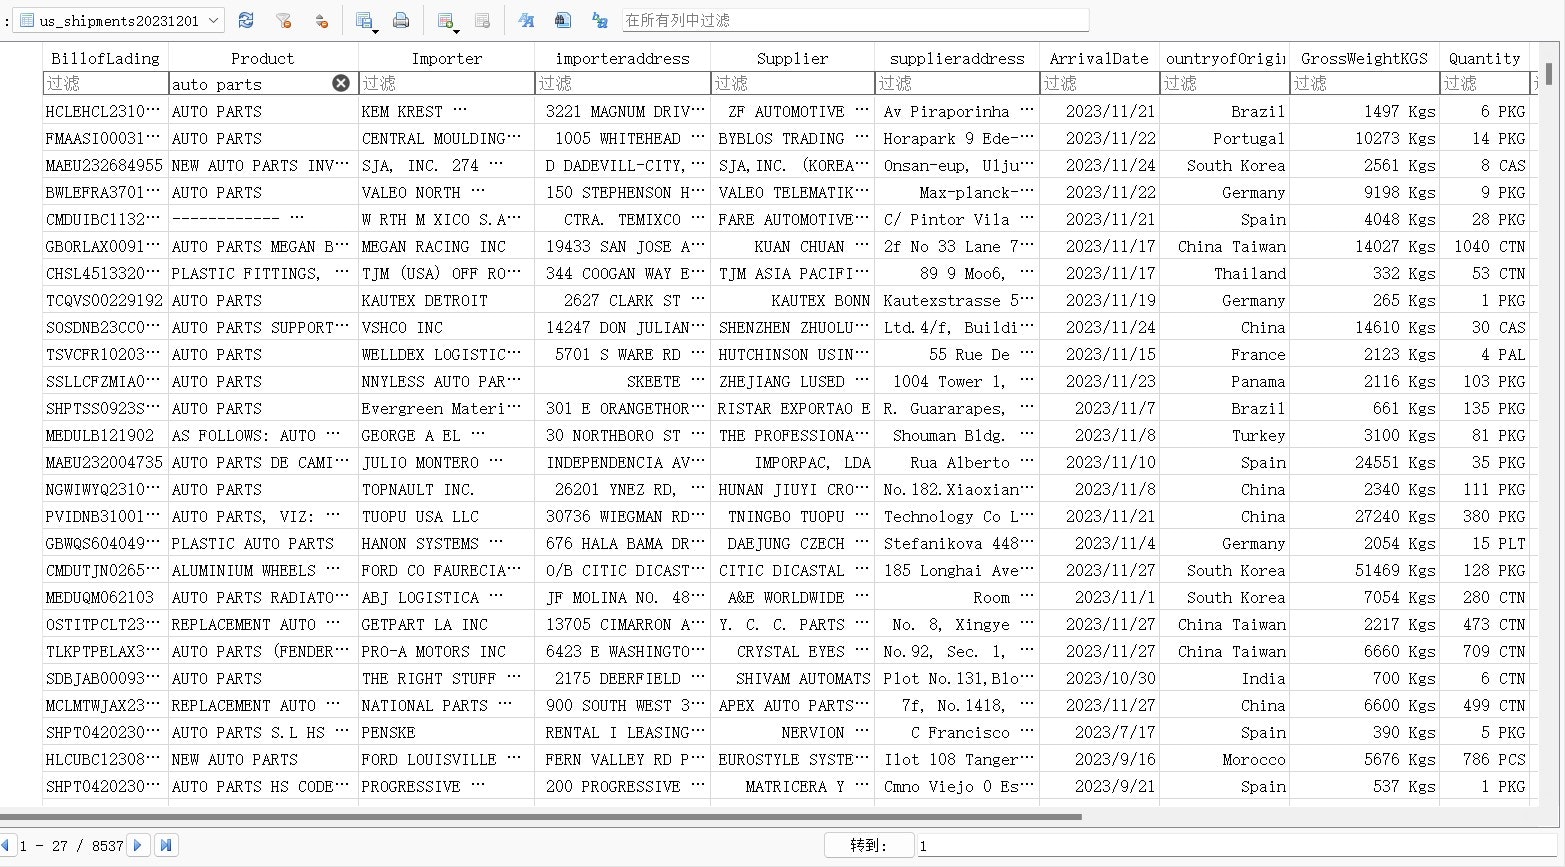Screen dimensions: 1565x867
Task: Delete current record icon
Action: pos(482,20)
